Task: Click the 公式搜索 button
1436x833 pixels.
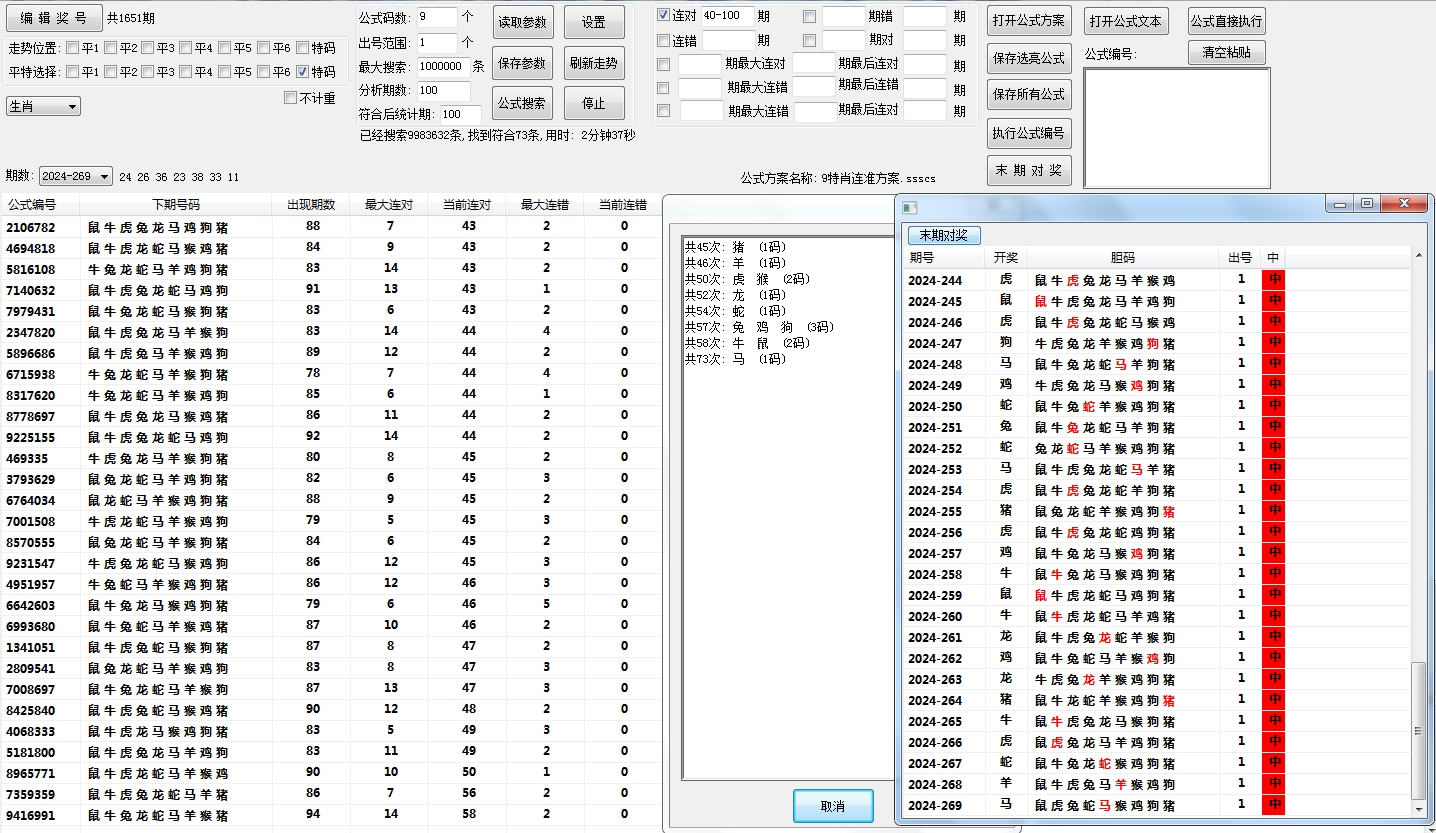Action: tap(522, 103)
